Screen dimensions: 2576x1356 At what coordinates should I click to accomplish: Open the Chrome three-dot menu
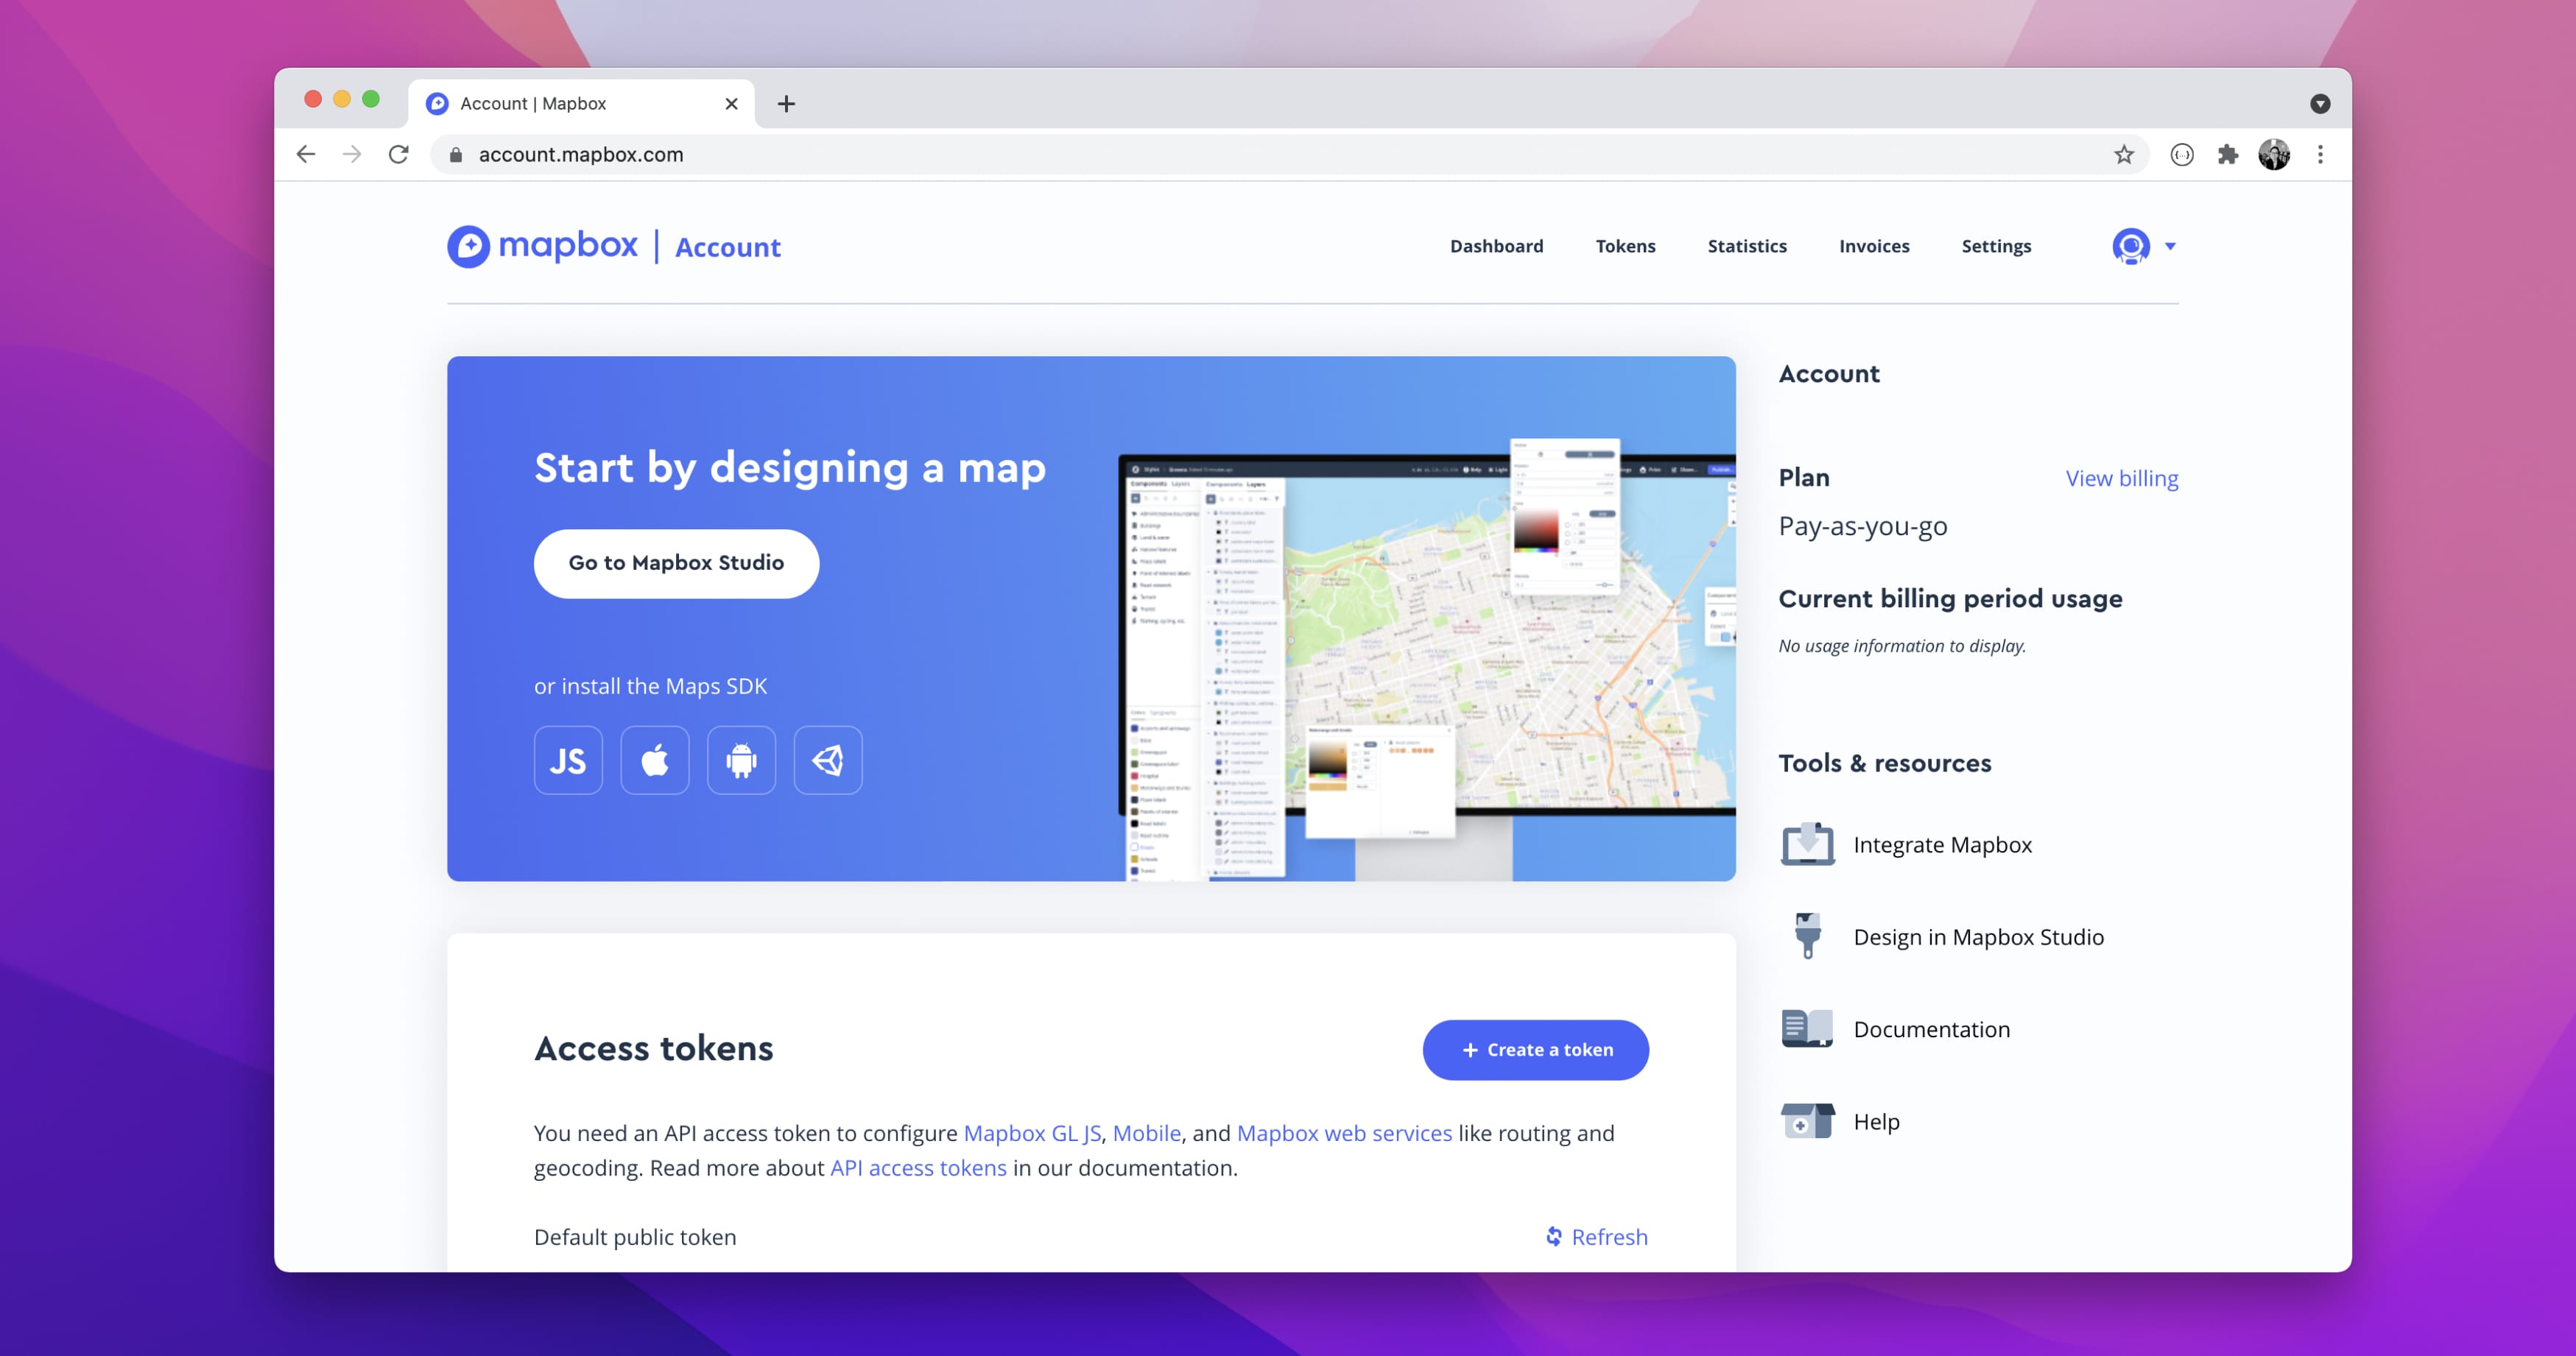tap(2320, 154)
